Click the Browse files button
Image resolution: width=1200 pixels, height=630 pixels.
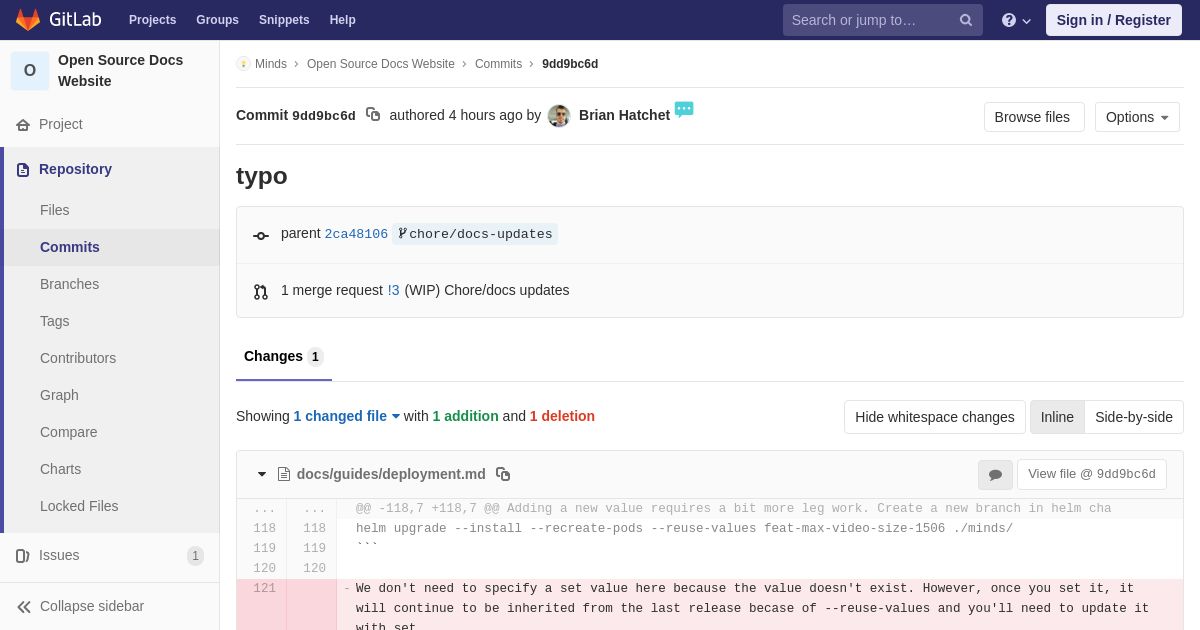coord(1034,117)
